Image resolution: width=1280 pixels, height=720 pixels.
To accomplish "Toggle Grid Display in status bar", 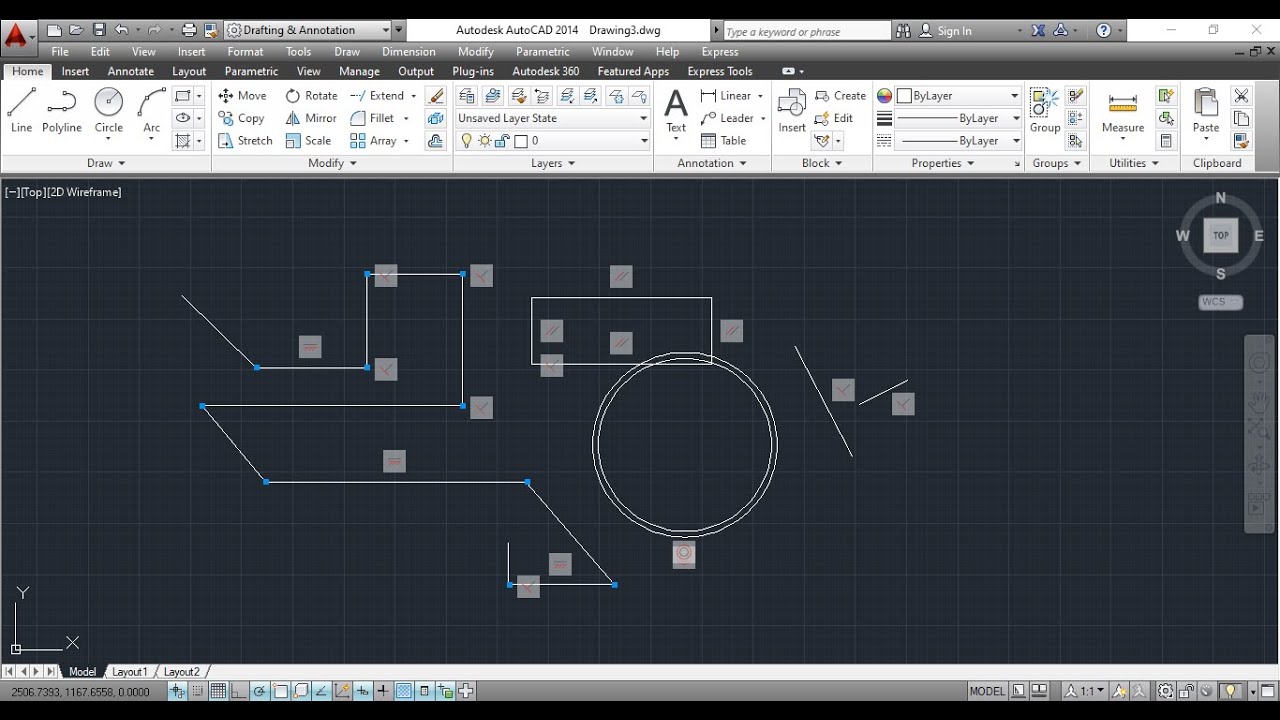I will [x=218, y=691].
